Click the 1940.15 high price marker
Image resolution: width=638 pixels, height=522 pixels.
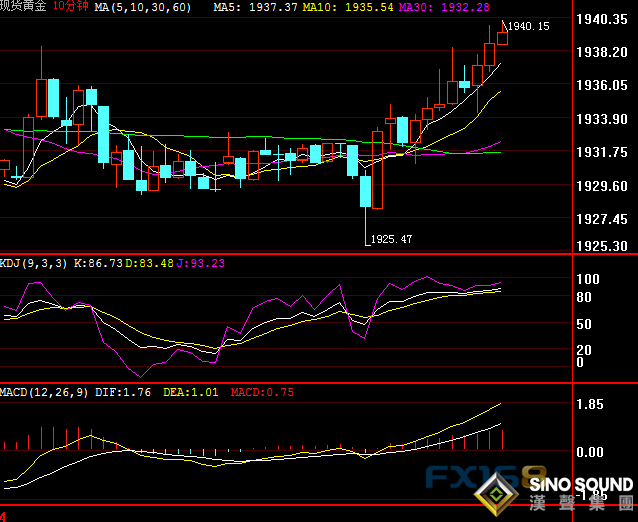coord(529,27)
